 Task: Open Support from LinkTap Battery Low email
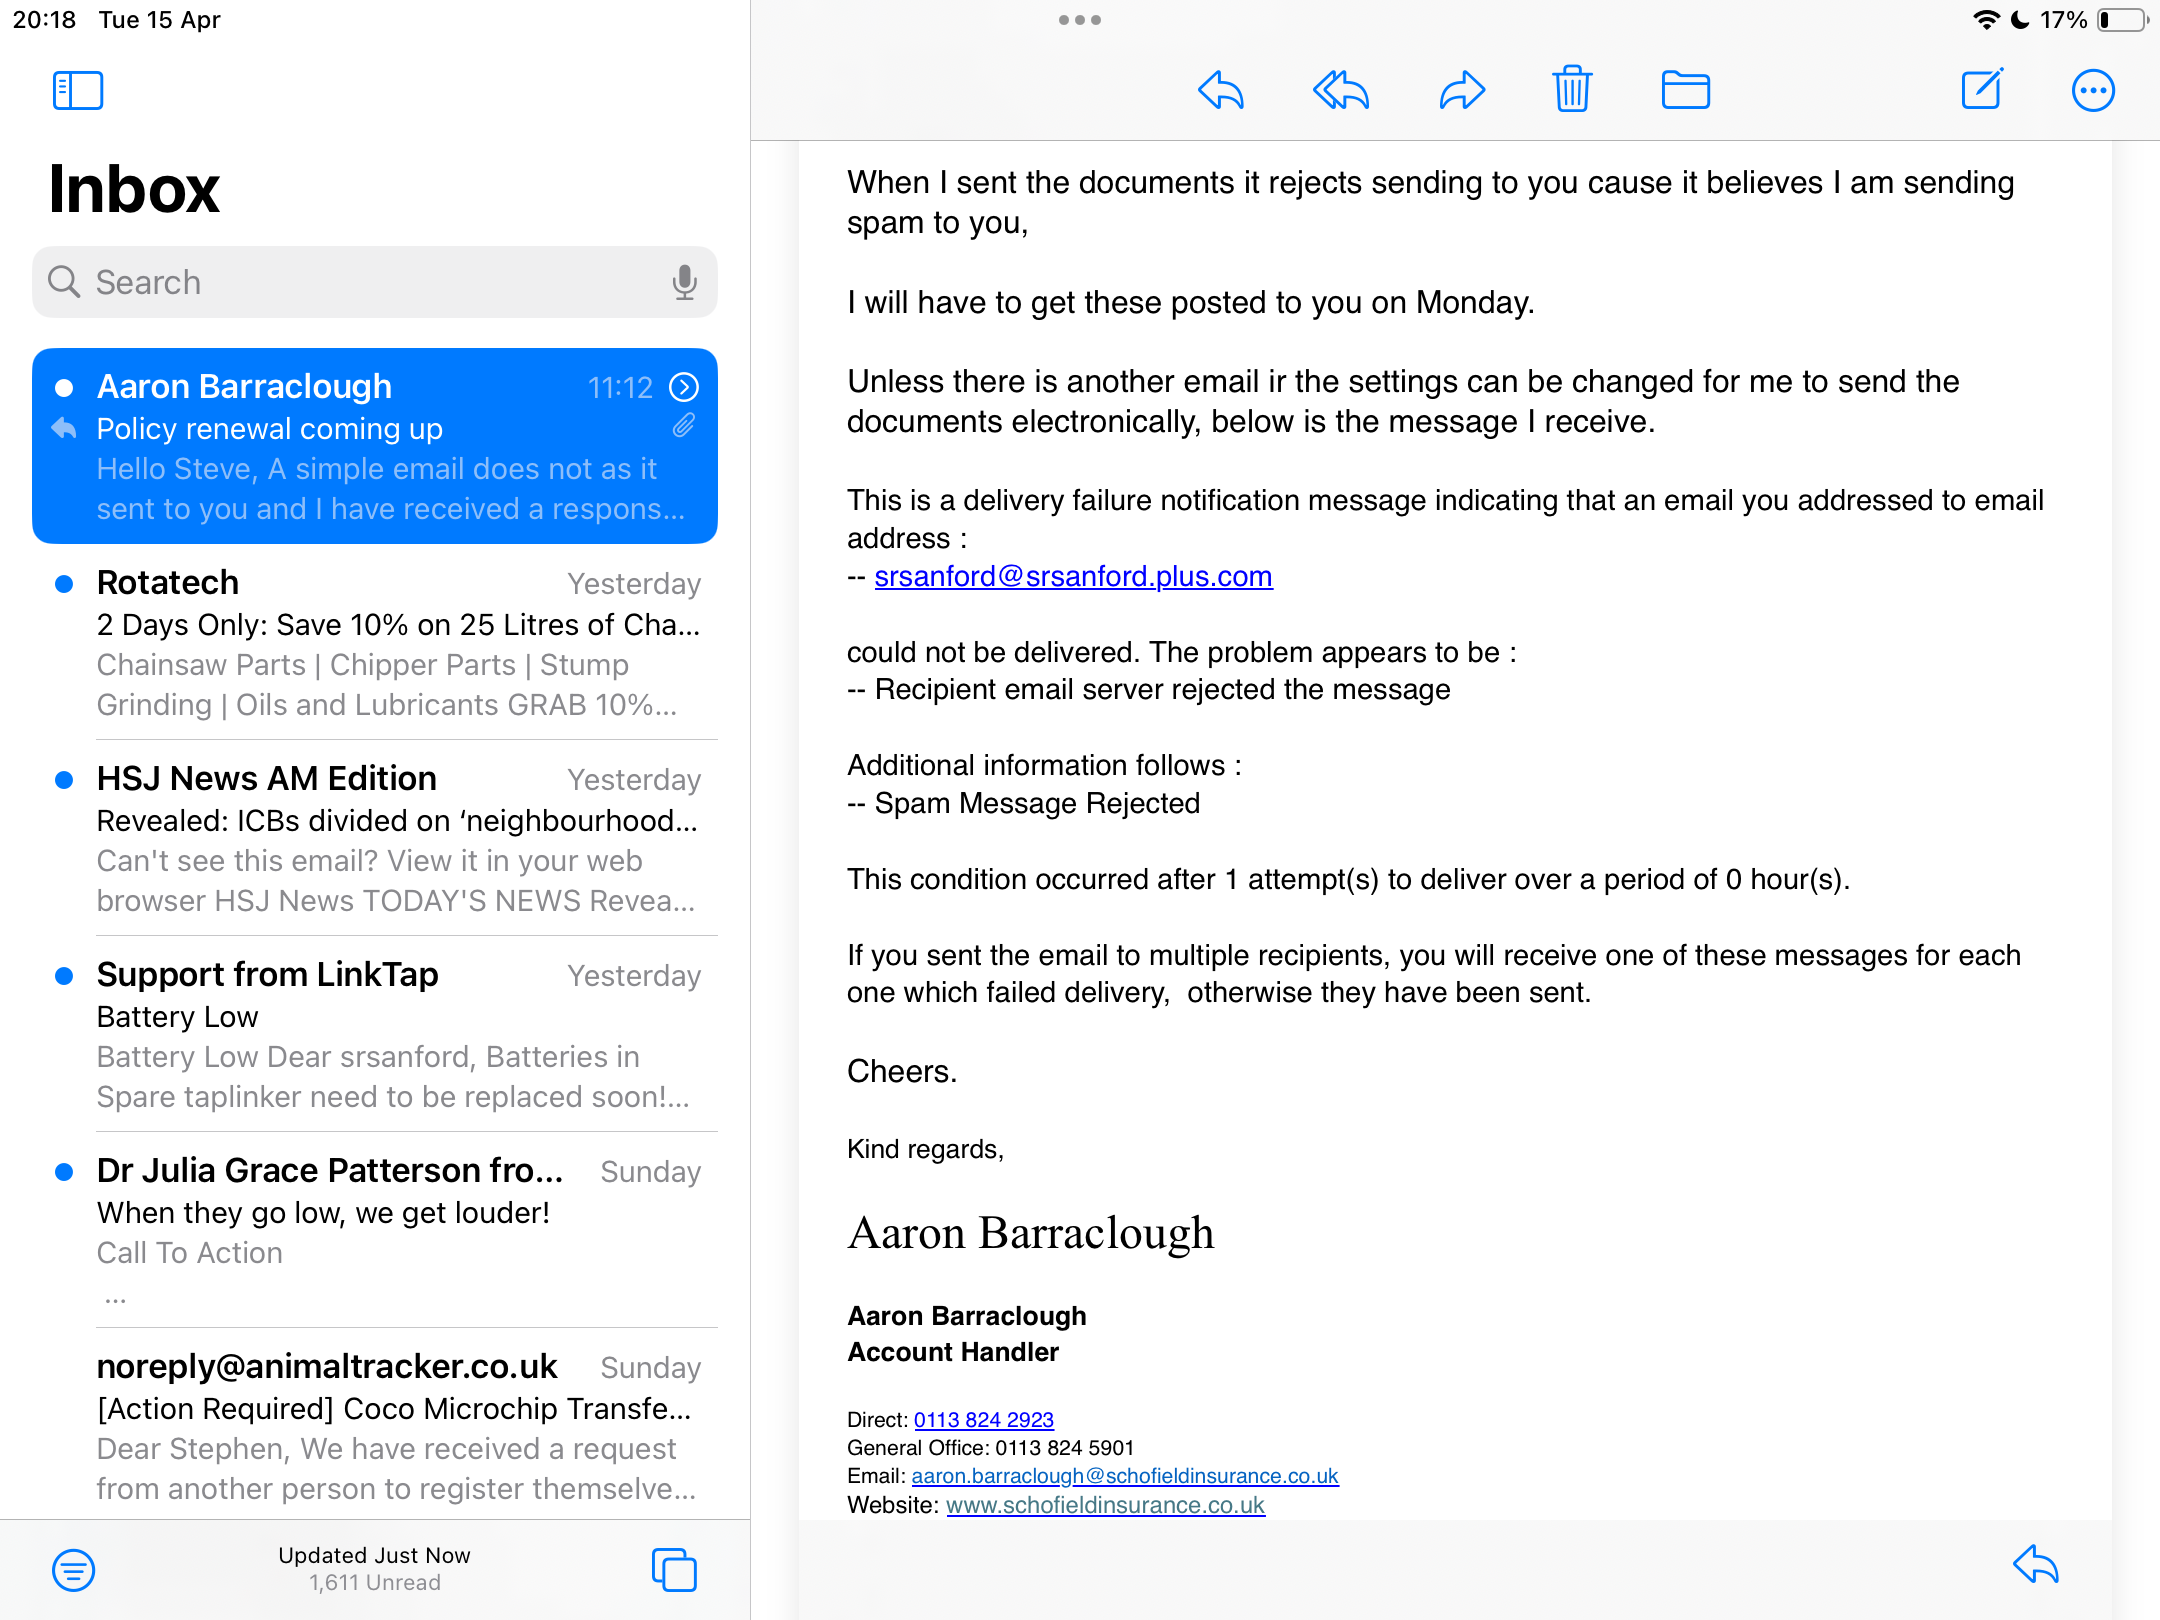tap(375, 1034)
